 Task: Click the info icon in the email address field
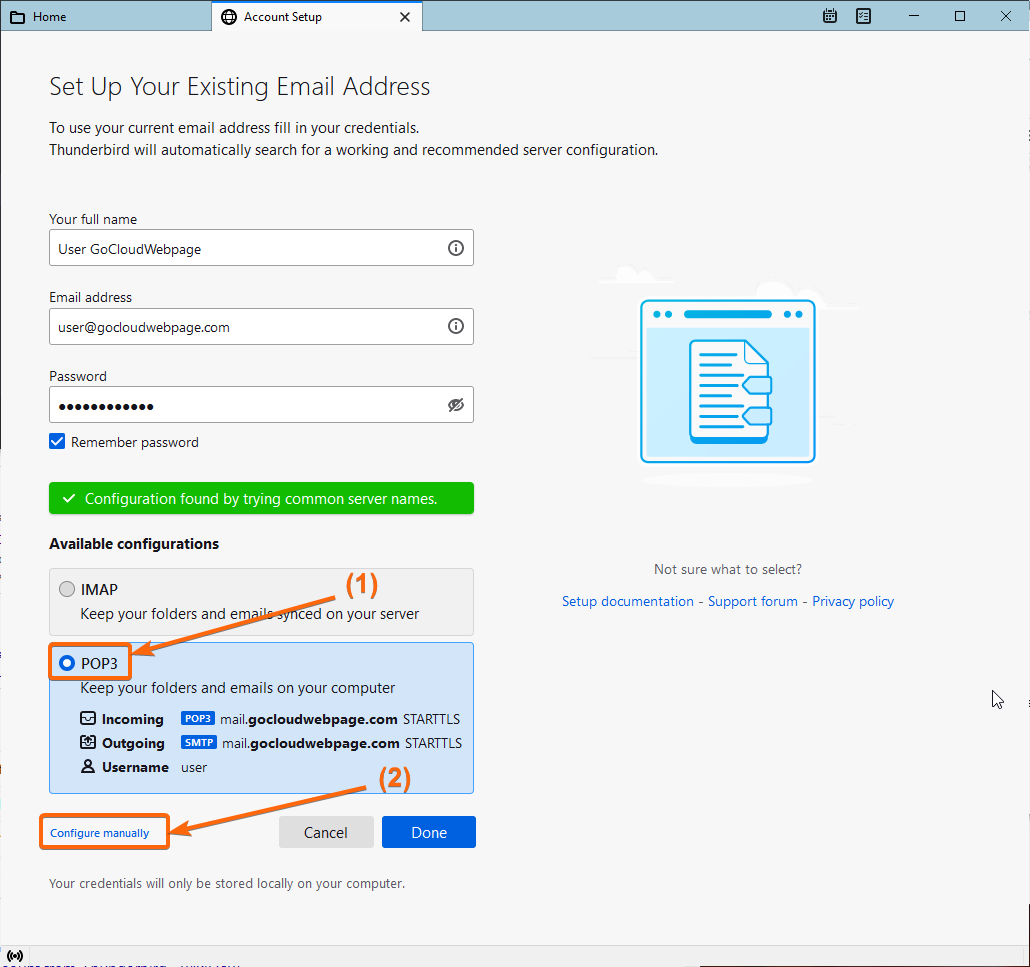click(x=455, y=326)
